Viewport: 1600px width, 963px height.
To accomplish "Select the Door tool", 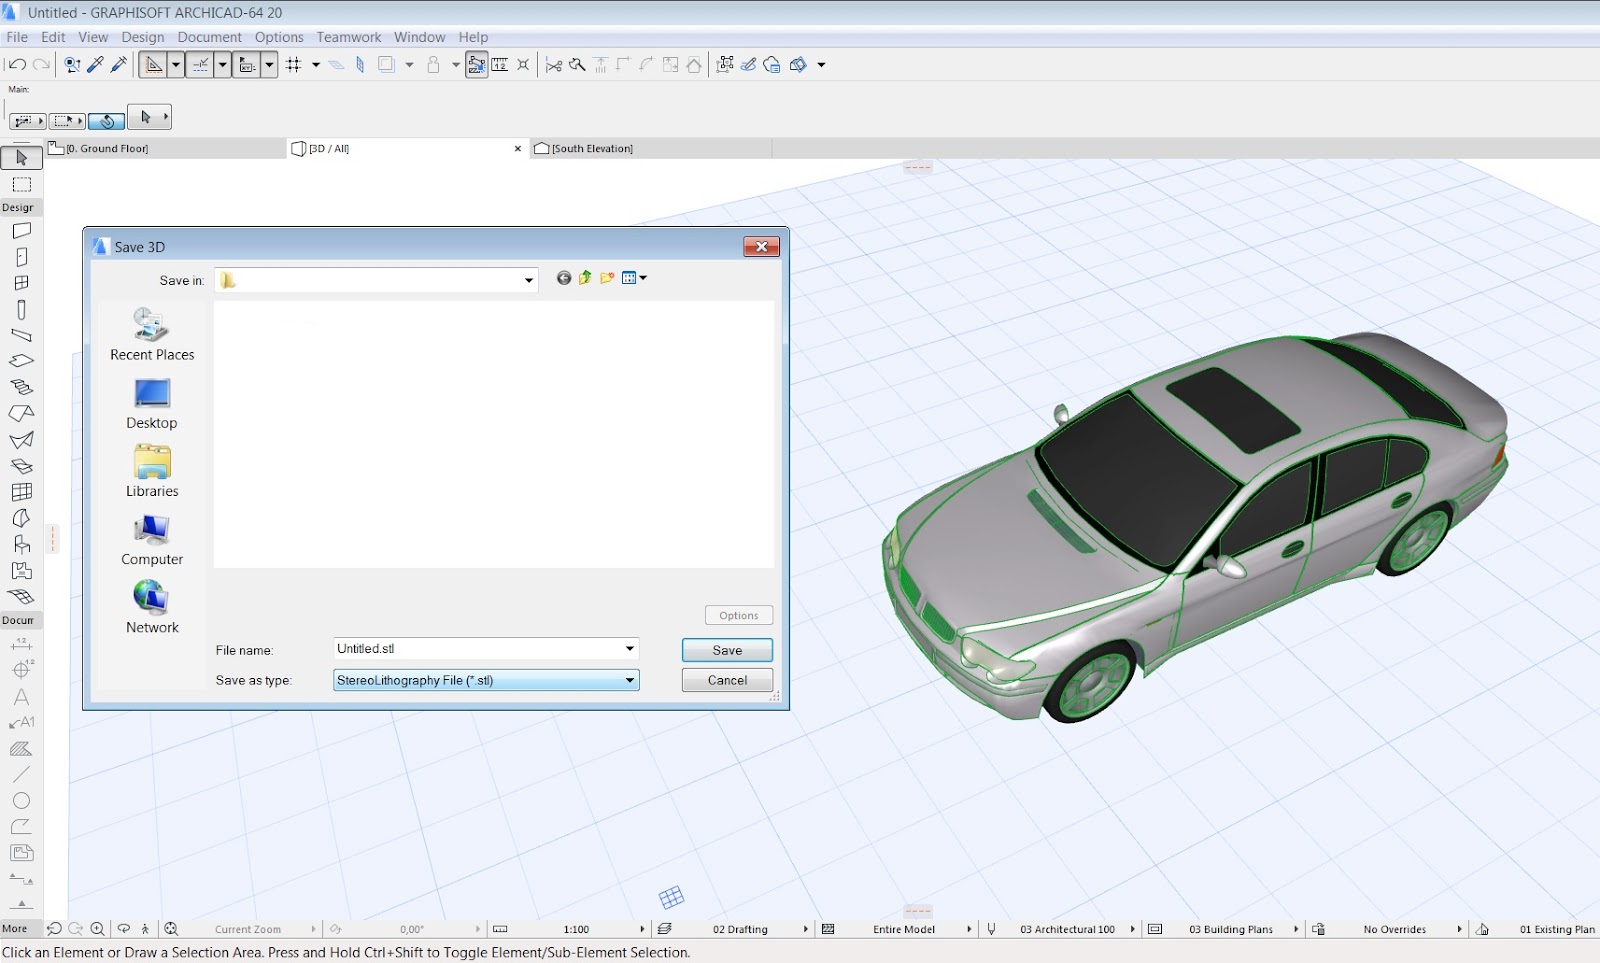I will coord(21,256).
